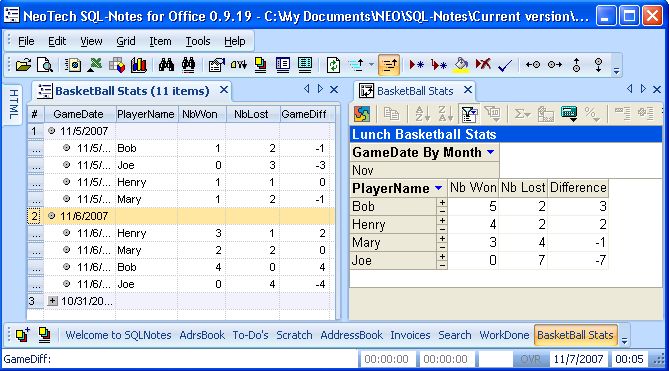The height and width of the screenshot is (371, 669).
Task: Click the OVR status bar indicator
Action: (x=530, y=359)
